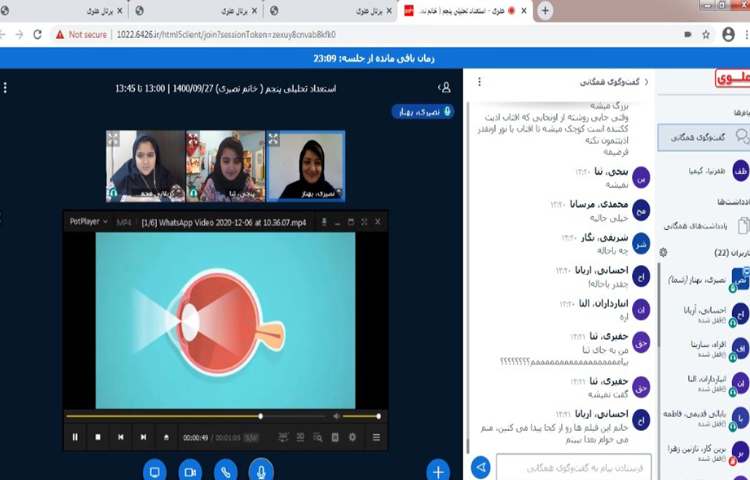Click محمدی، مرسانا name in chat
This screenshot has height=480, width=750.
coord(599,204)
